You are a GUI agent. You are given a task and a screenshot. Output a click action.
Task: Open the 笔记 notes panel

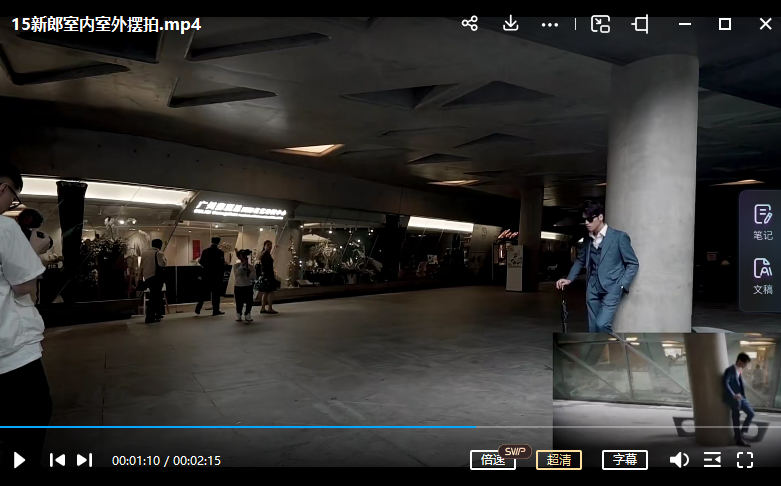pyautogui.click(x=762, y=222)
